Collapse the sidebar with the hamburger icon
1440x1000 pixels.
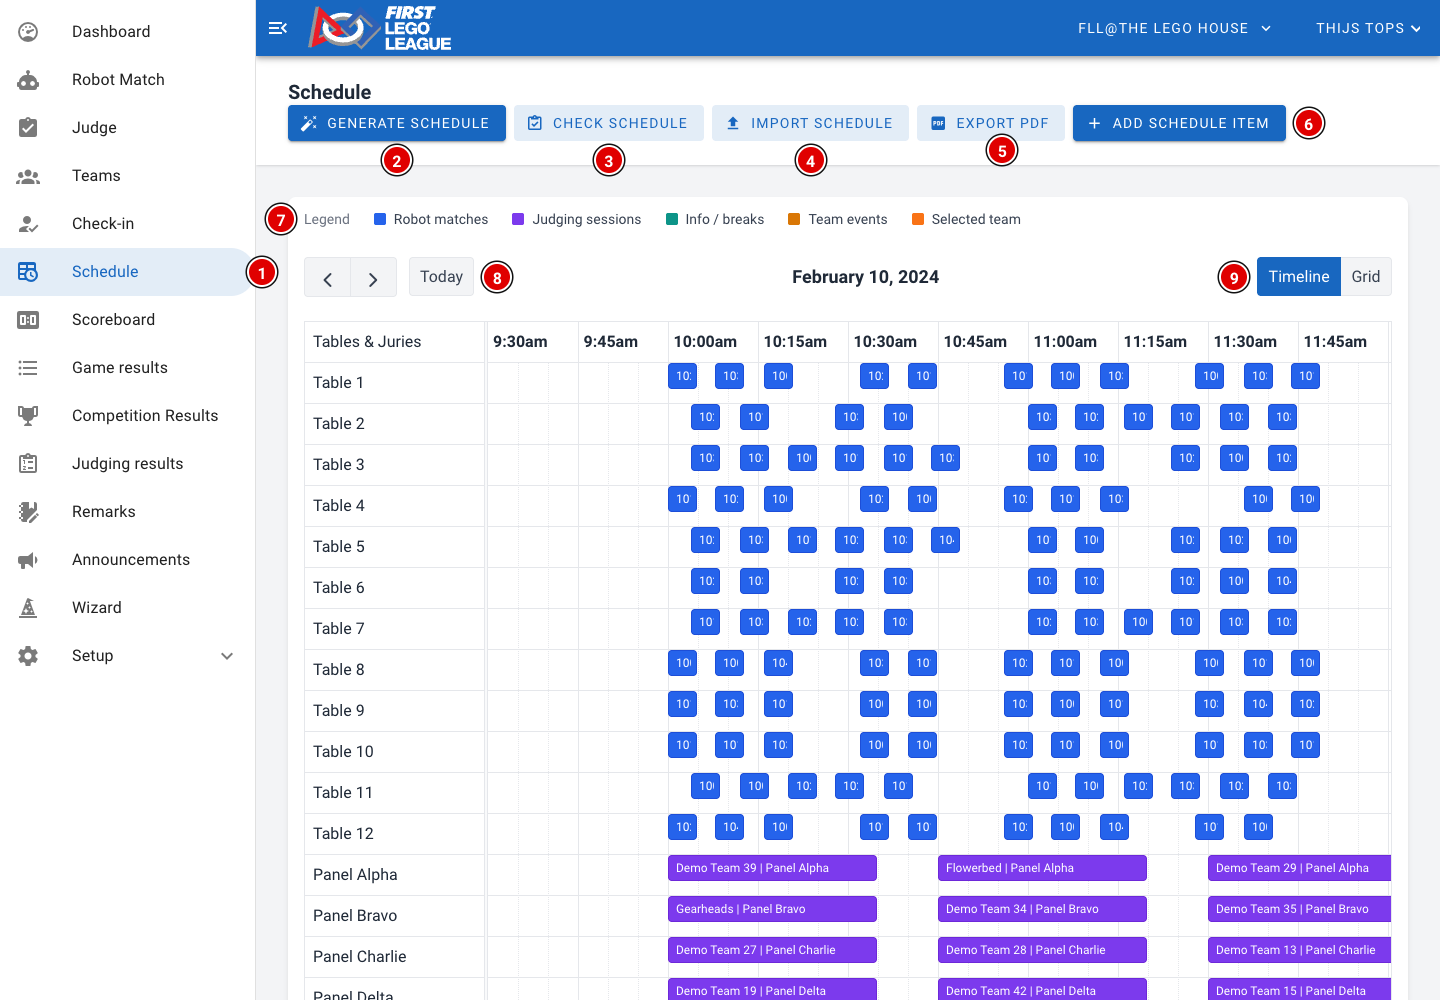(x=278, y=28)
